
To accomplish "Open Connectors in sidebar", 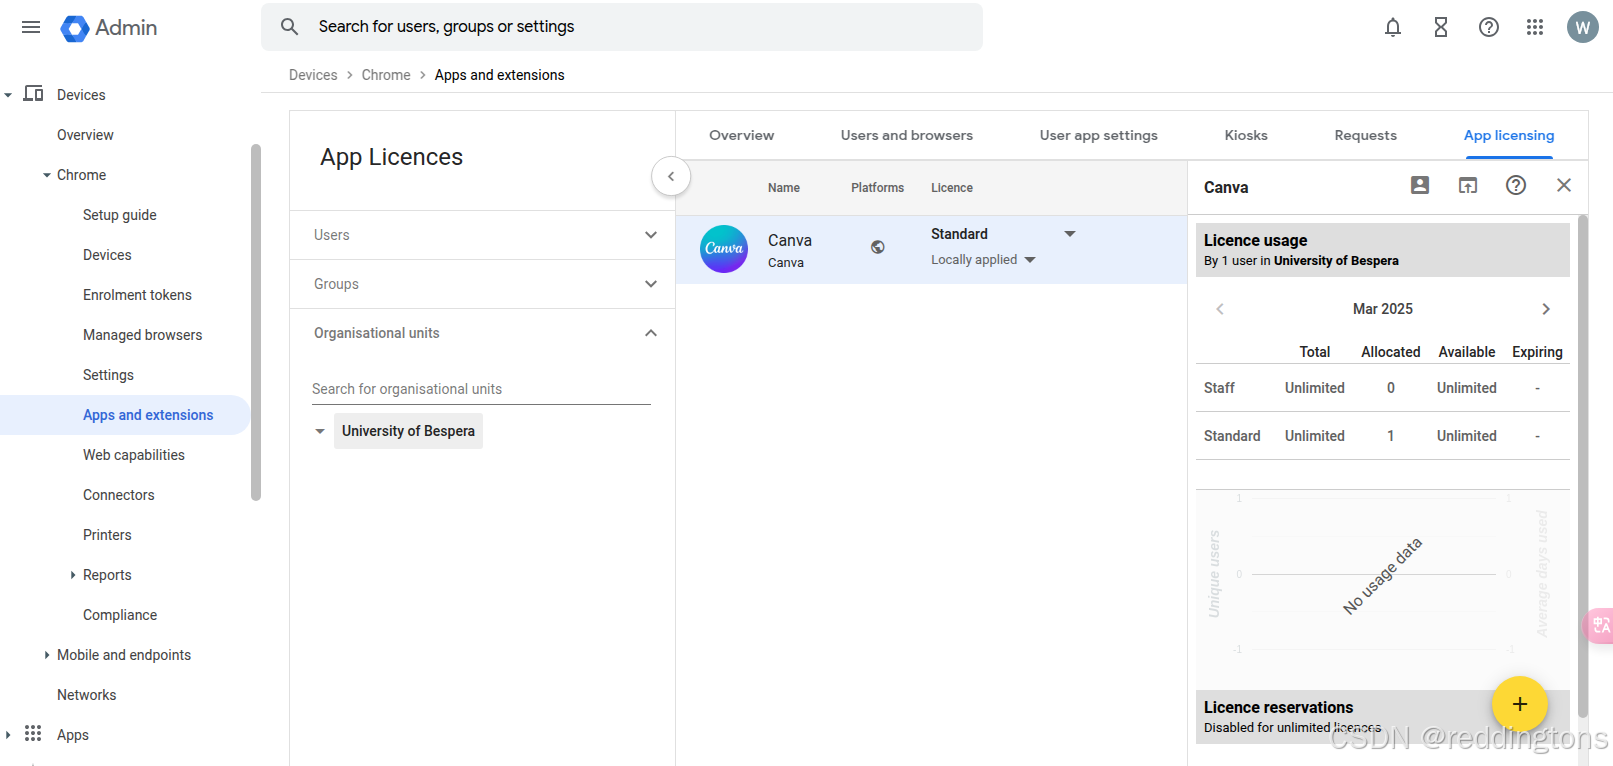I will click(119, 495).
